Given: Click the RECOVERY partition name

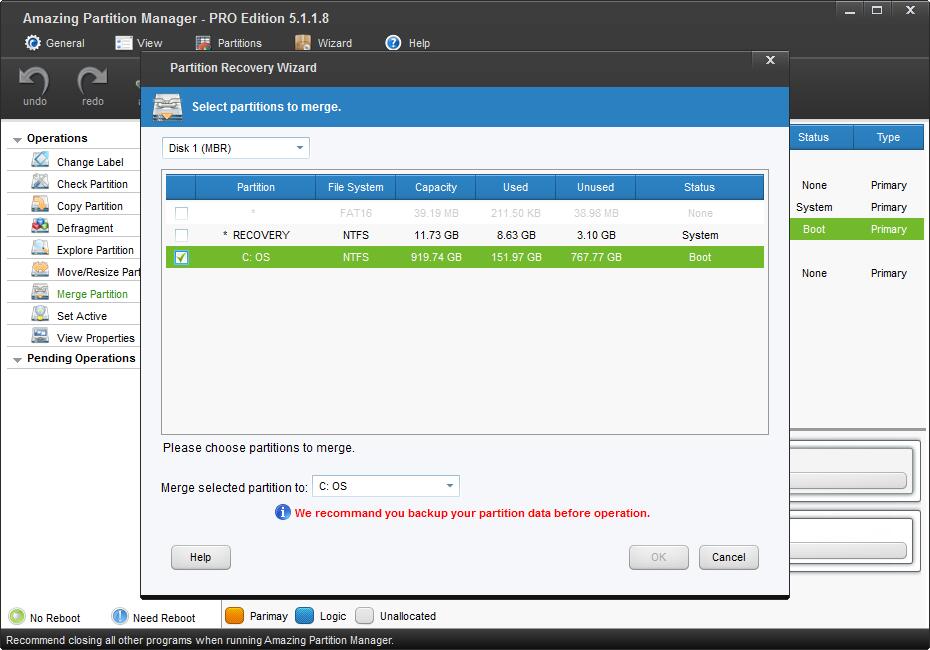Looking at the screenshot, I should point(261,235).
